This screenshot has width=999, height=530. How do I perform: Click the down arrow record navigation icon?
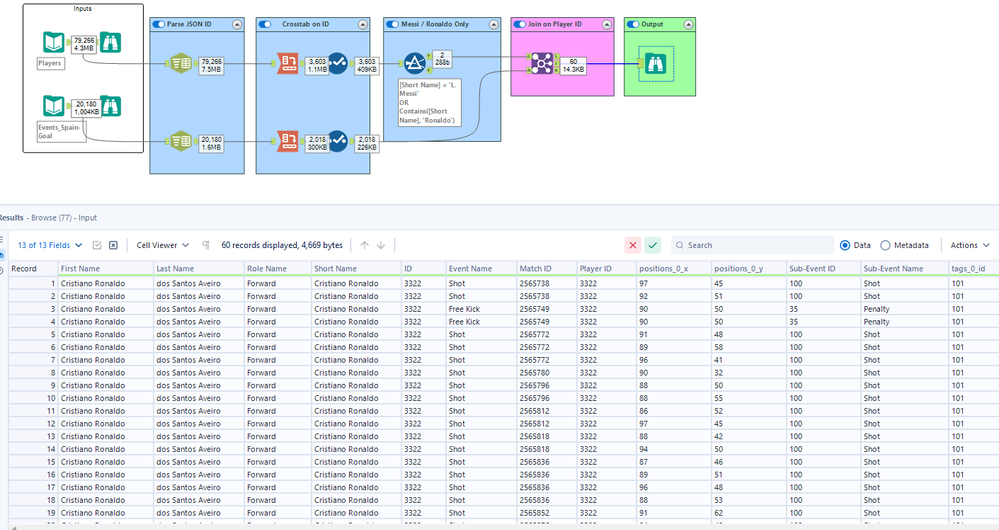381,245
